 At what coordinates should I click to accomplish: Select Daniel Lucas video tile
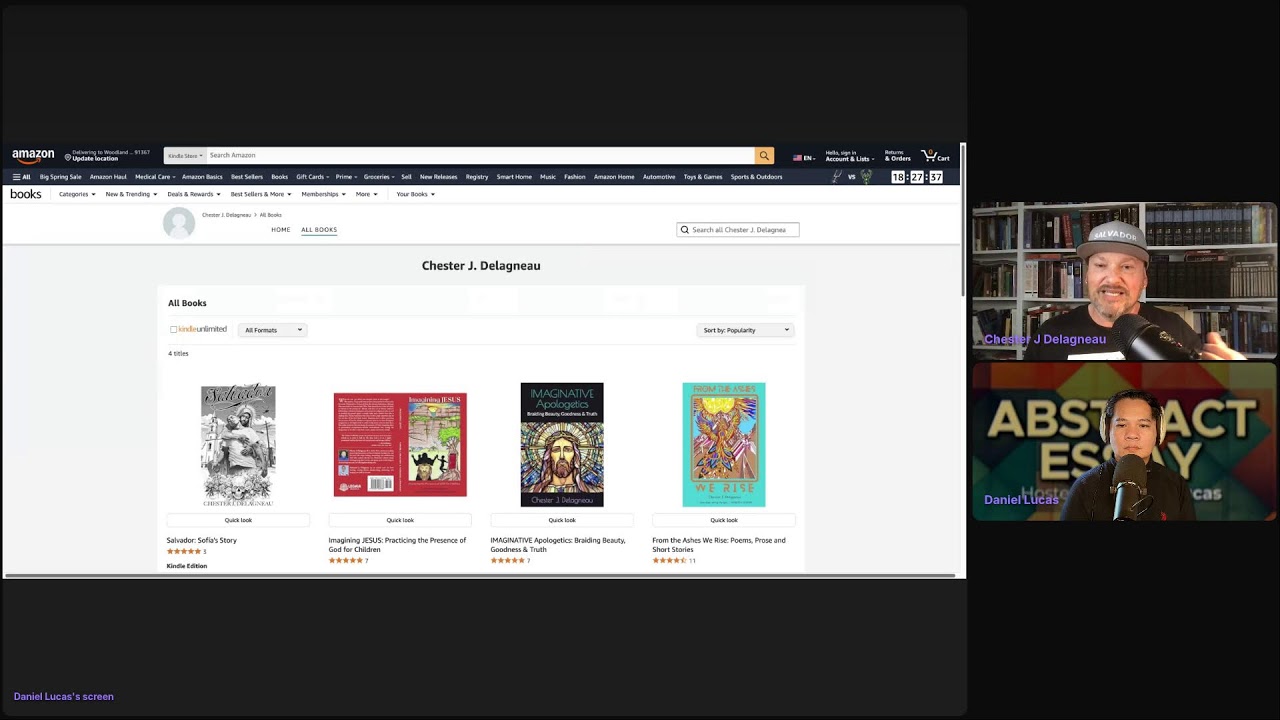point(1125,442)
